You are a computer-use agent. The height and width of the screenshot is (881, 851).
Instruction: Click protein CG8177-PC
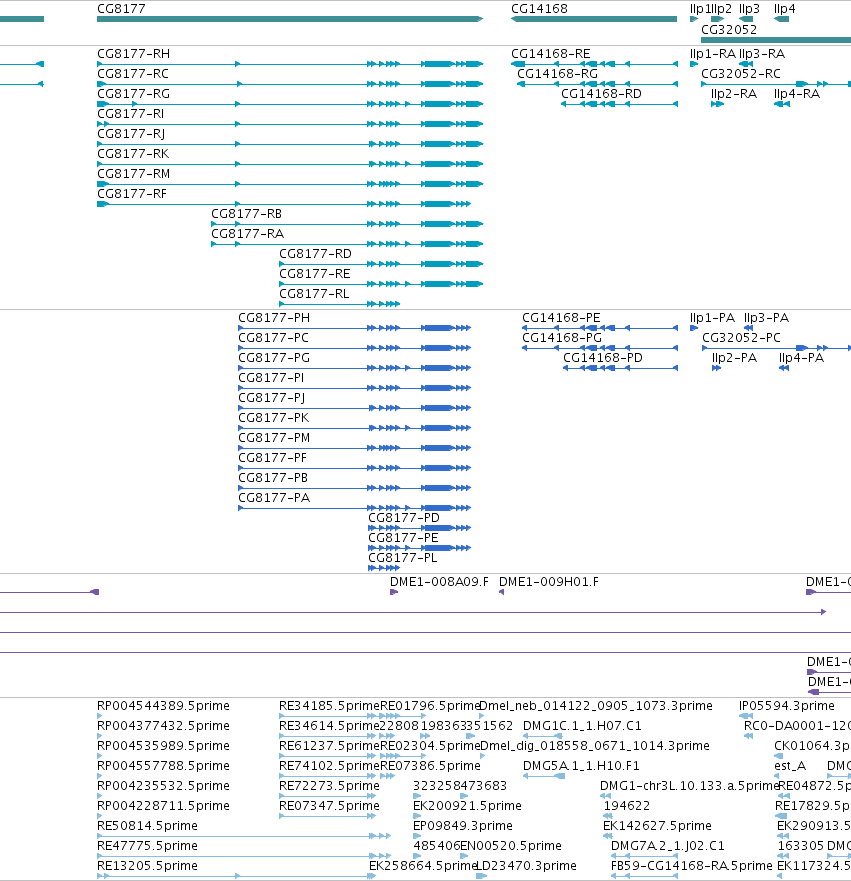[x=274, y=338]
